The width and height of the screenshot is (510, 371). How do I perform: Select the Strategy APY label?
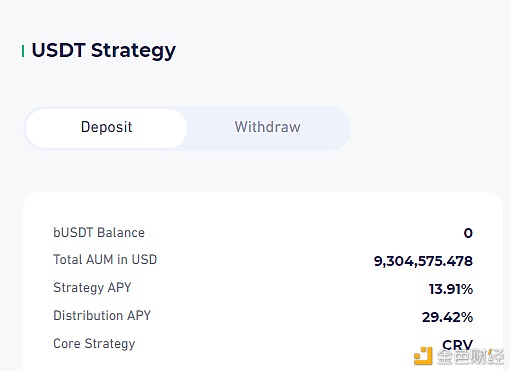coord(92,288)
